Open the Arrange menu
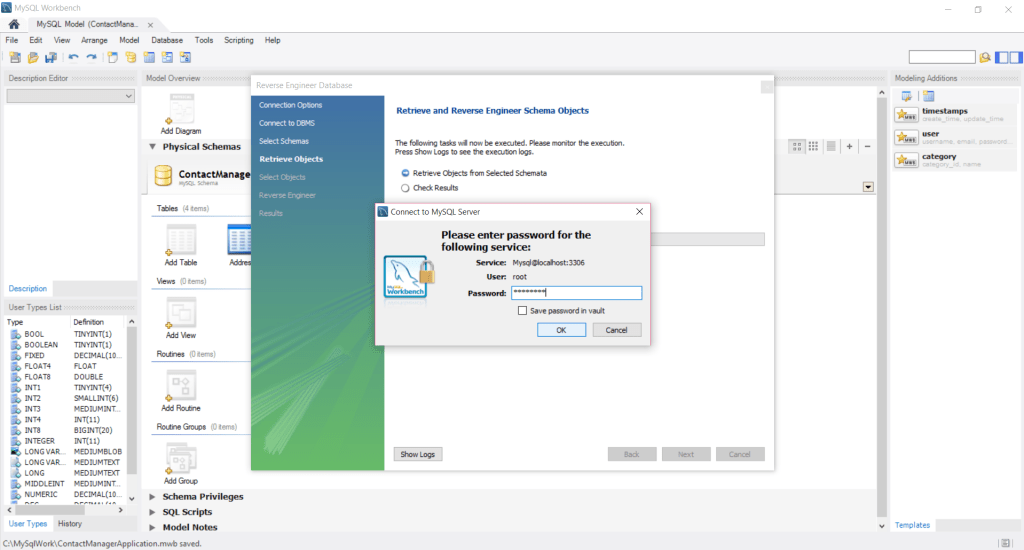Image resolution: width=1024 pixels, height=550 pixels. [94, 40]
